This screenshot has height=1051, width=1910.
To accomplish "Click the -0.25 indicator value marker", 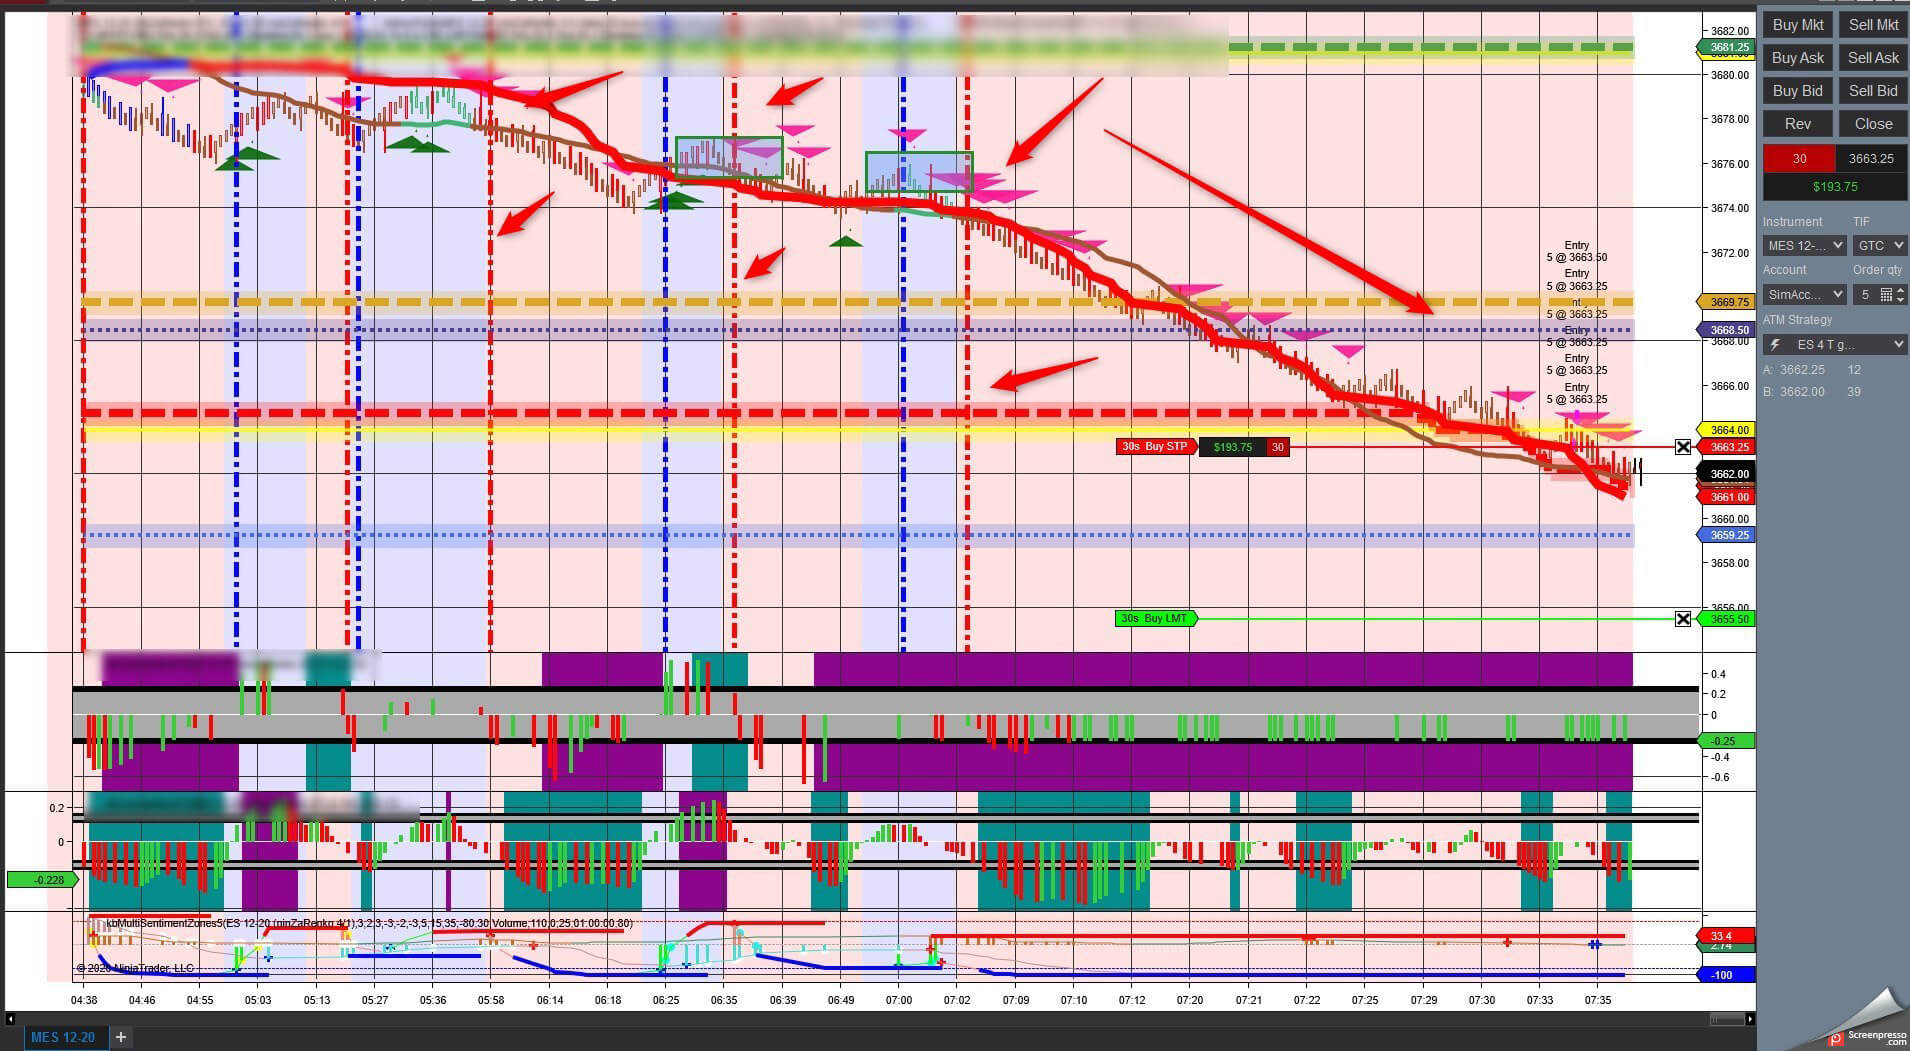I will tap(1728, 741).
